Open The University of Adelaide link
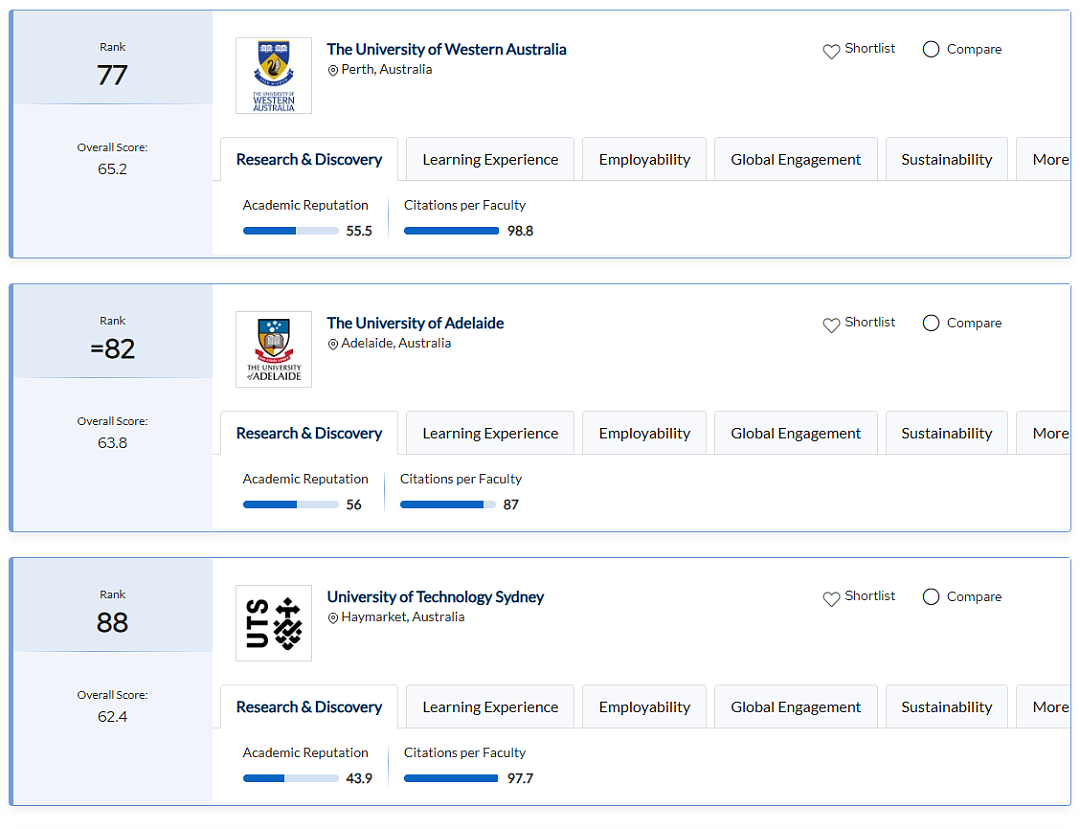This screenshot has height=829, width=1080. tap(415, 323)
